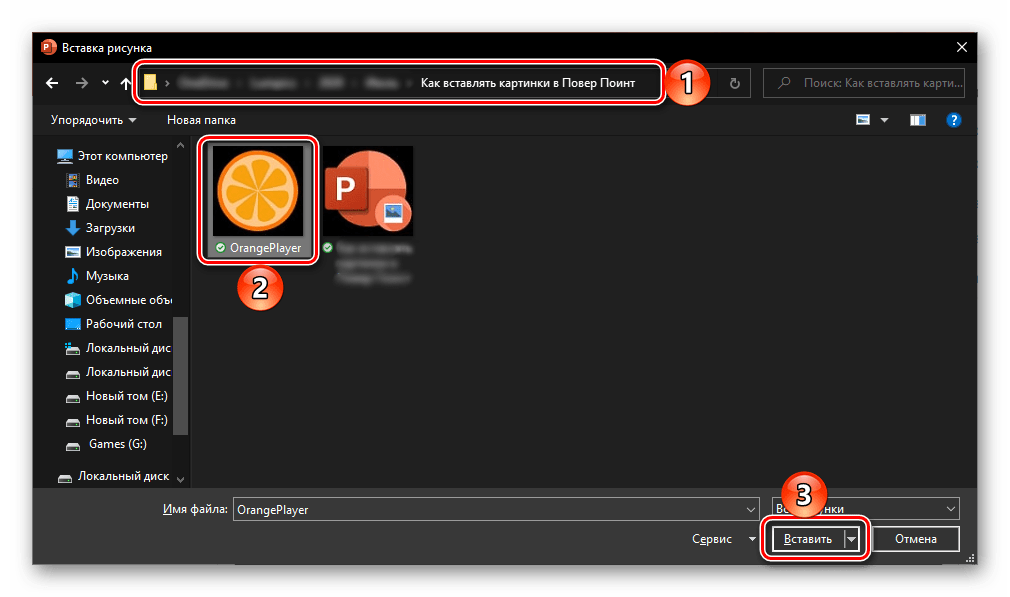Open the Вставить split-button arrow

click(851, 539)
